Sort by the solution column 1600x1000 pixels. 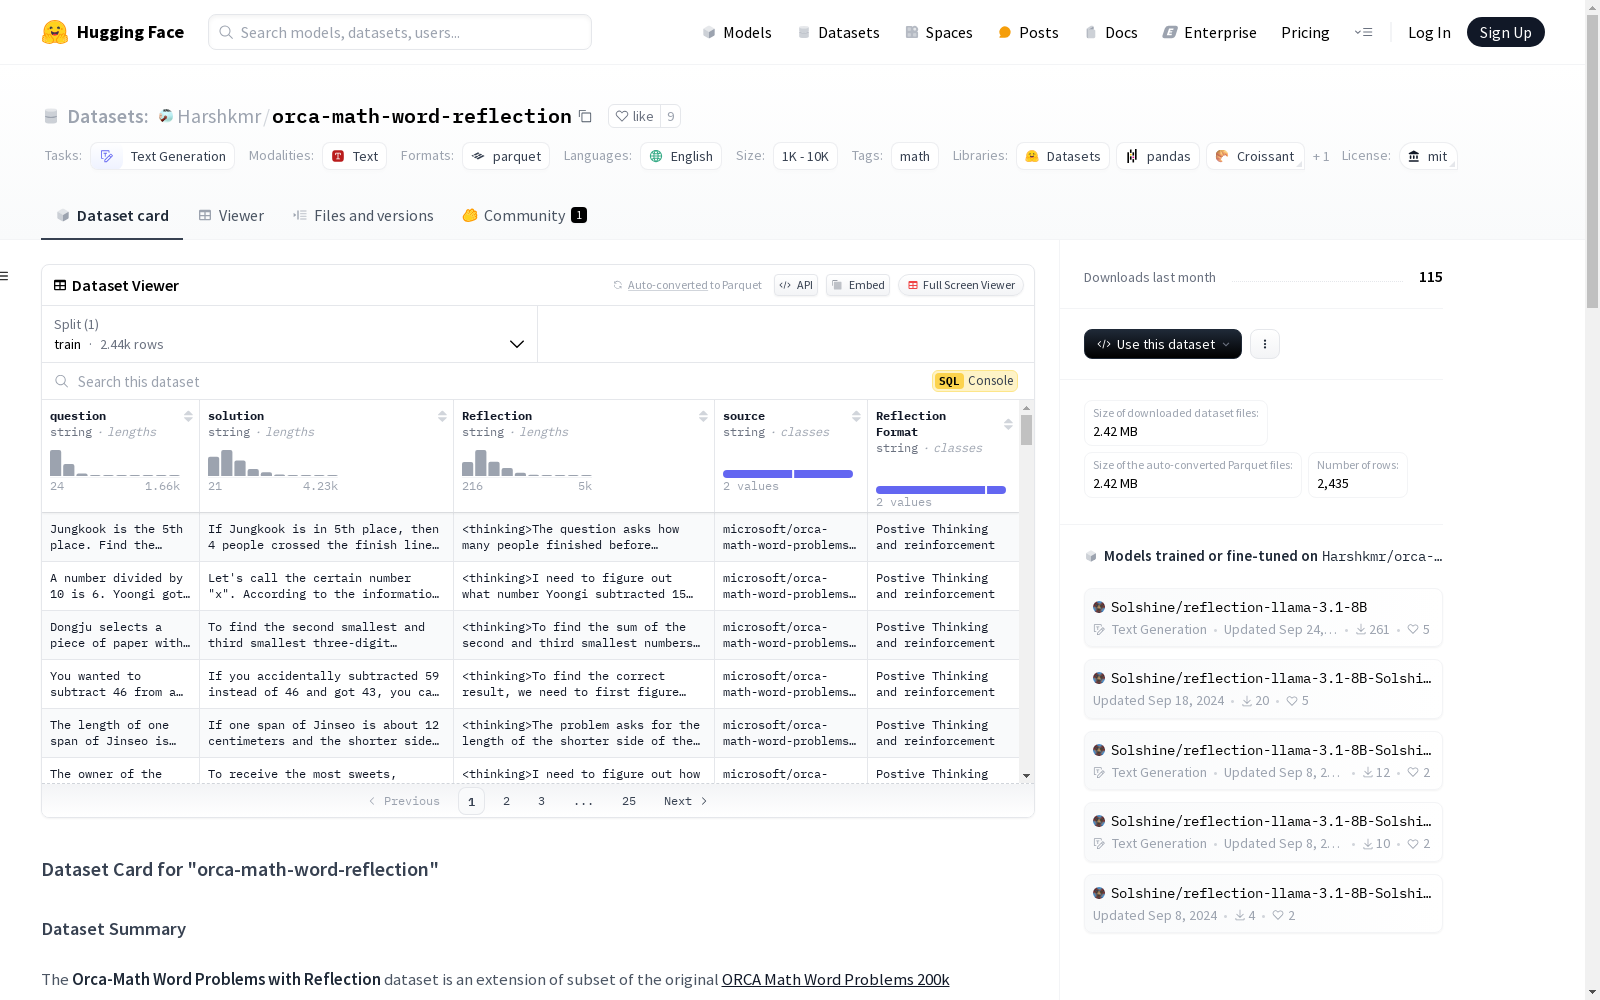click(x=442, y=416)
